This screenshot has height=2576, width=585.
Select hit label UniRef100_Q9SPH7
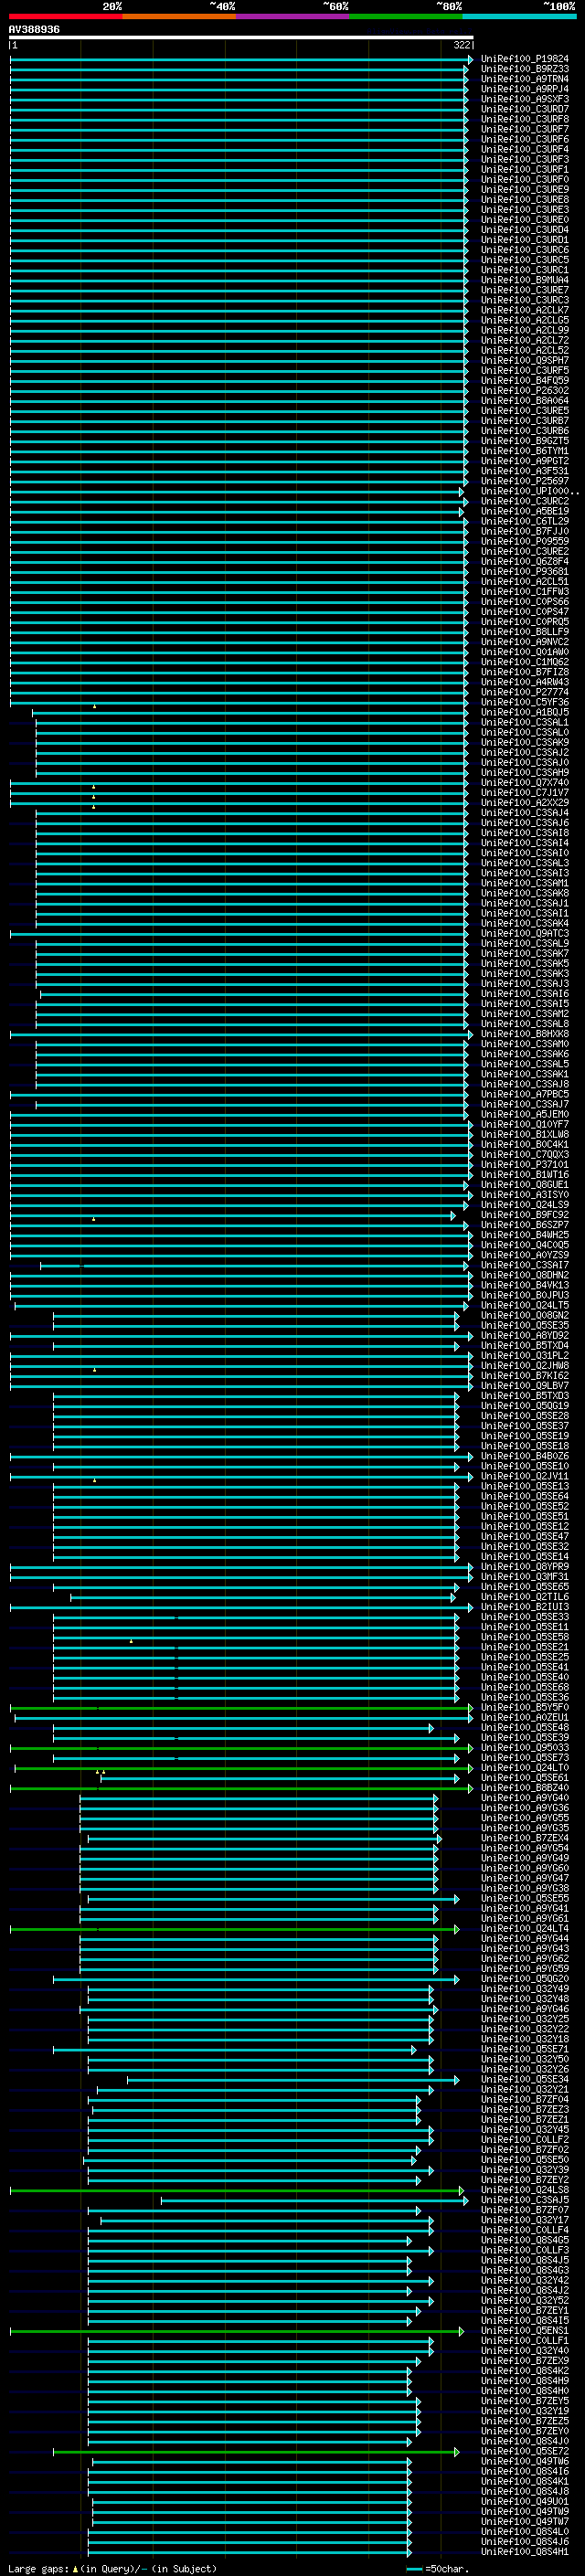(x=524, y=360)
